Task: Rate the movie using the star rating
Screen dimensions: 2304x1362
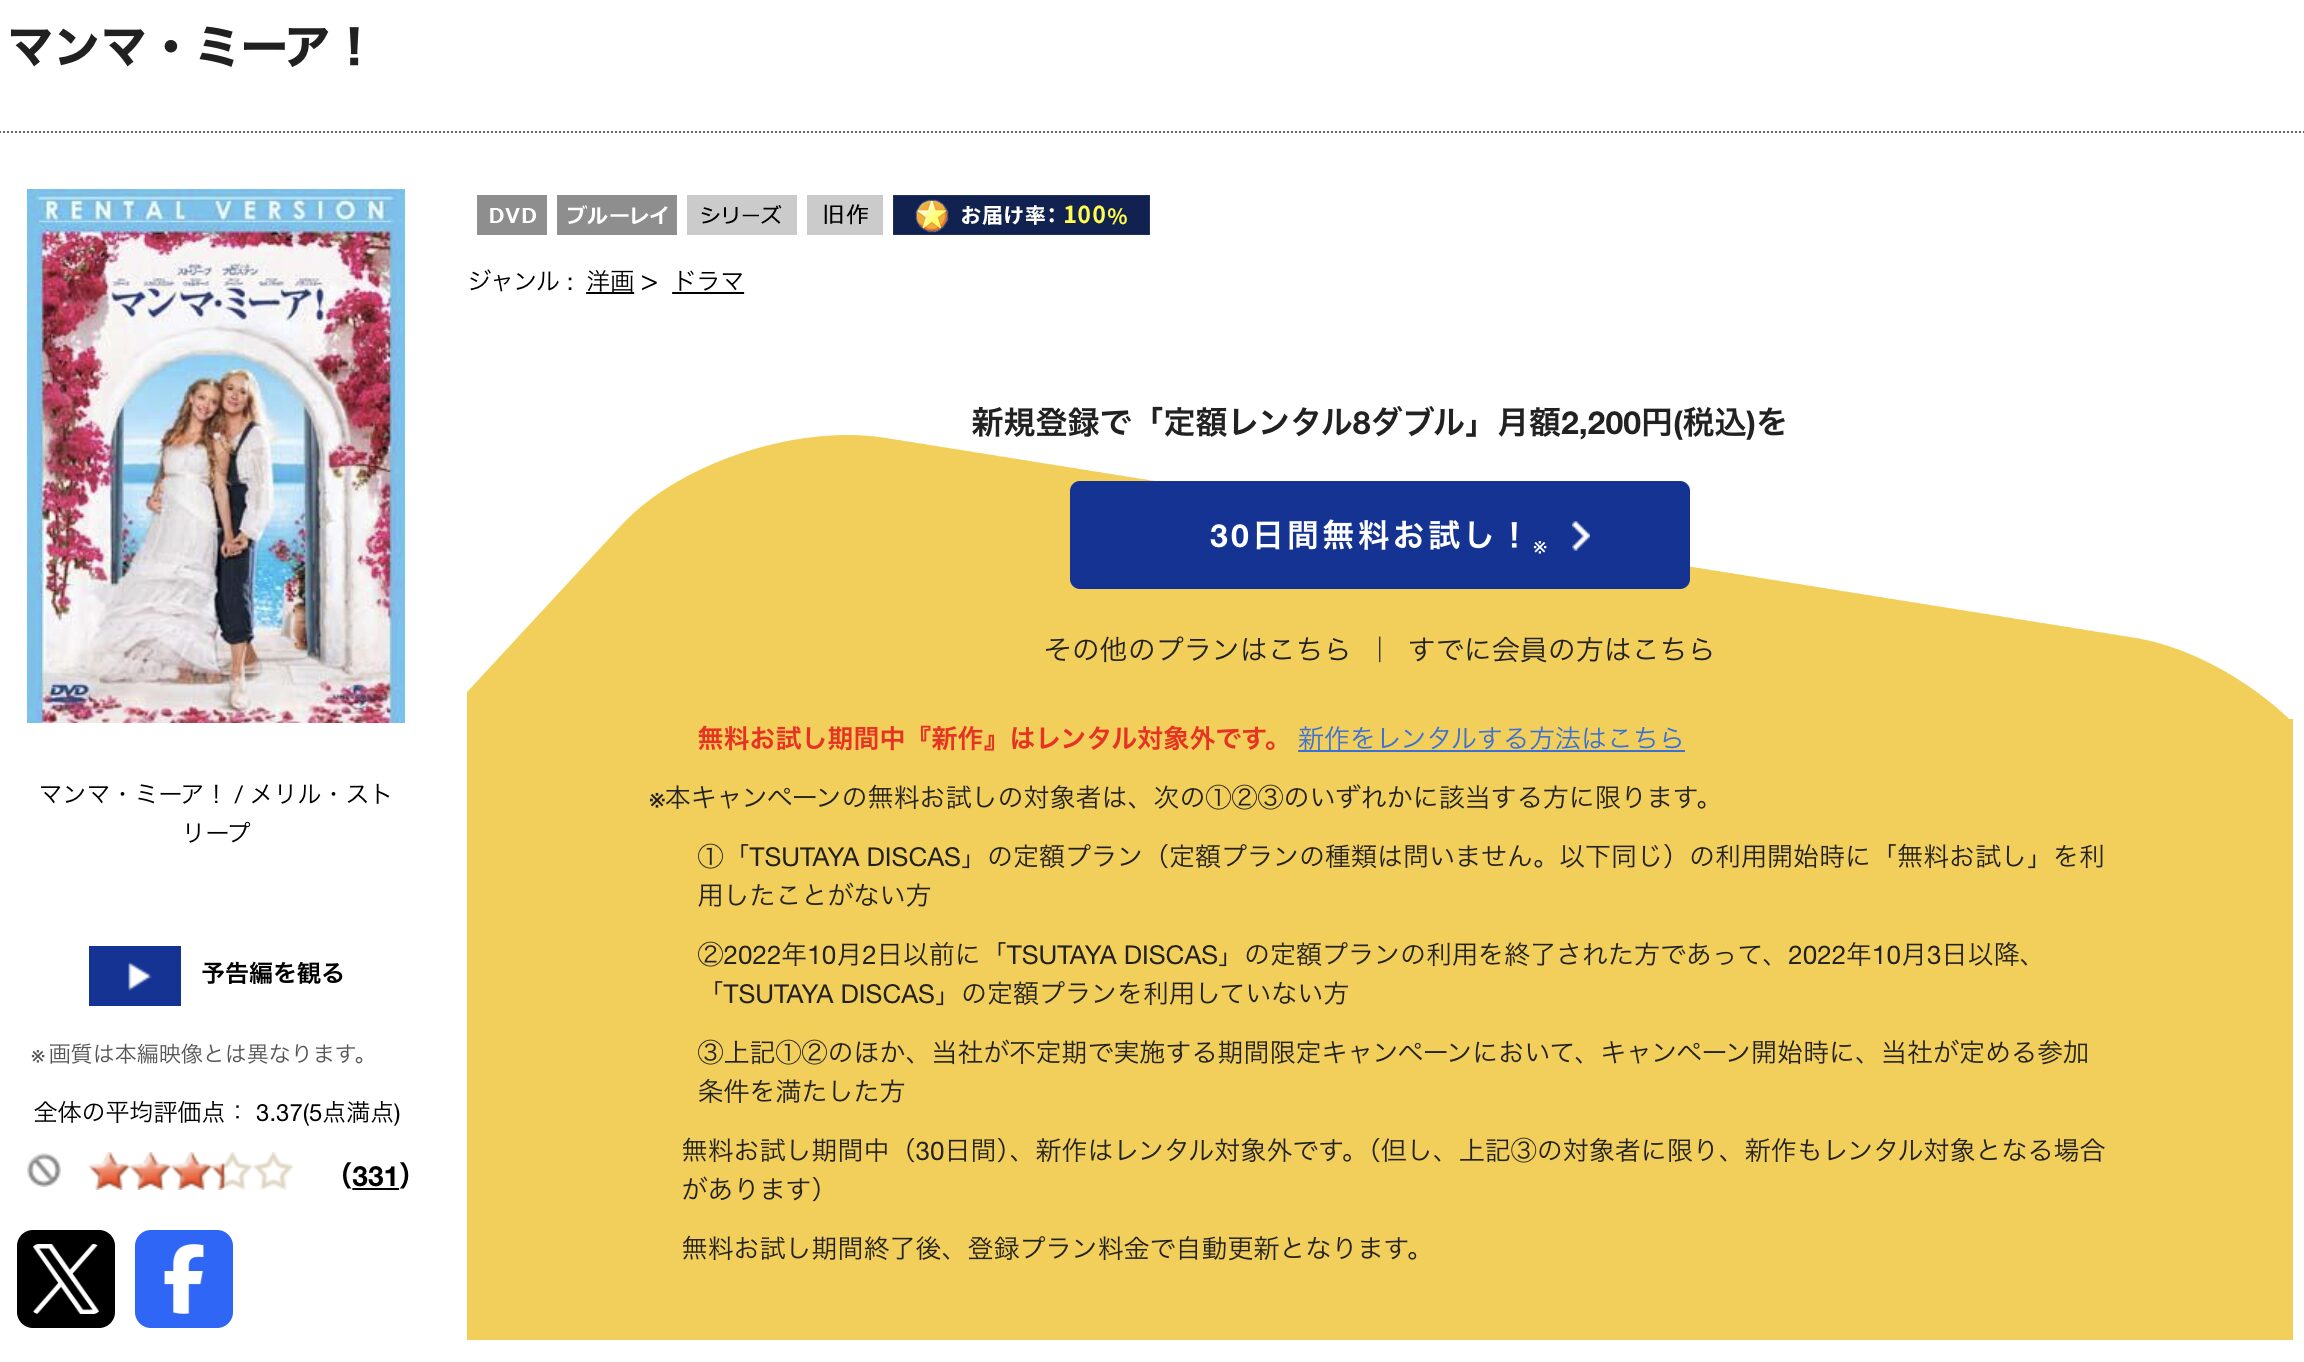Action: [x=190, y=1172]
